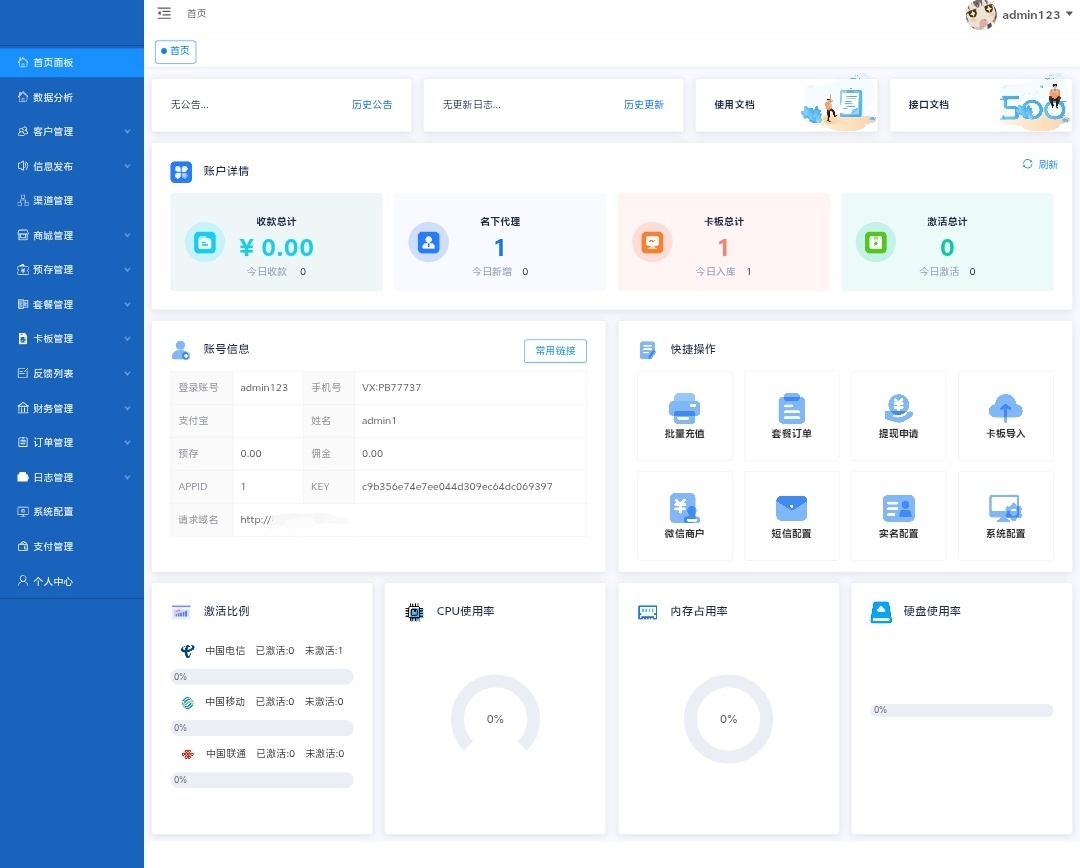
Task: Click the 中国移动 carrier logo
Action: [x=187, y=702]
